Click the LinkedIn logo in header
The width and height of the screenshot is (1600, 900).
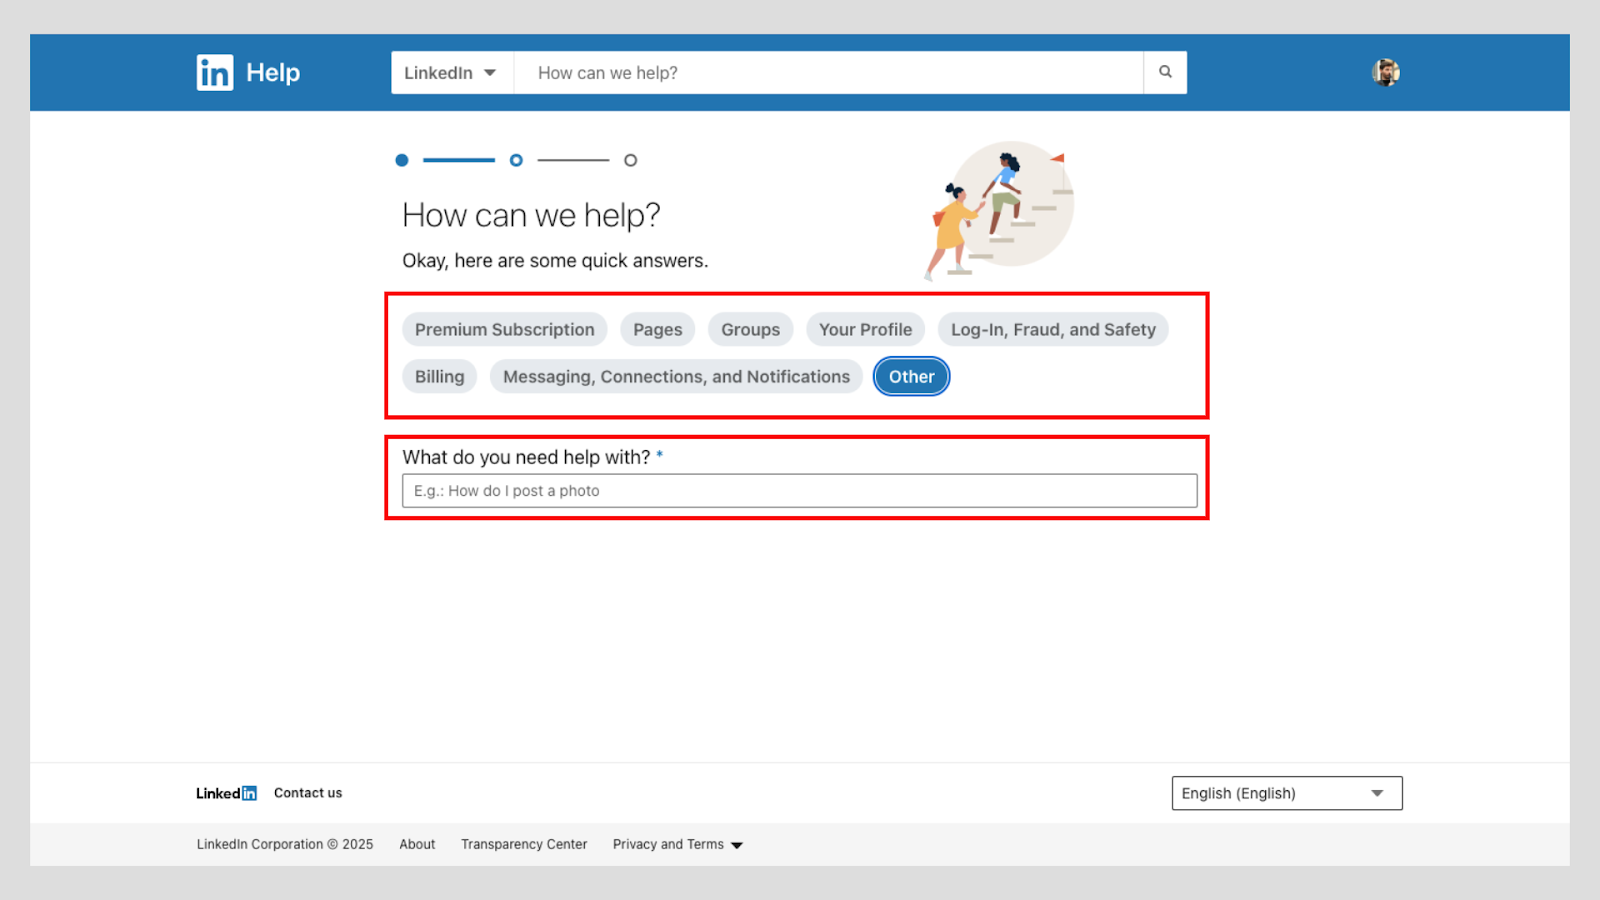[x=215, y=73]
